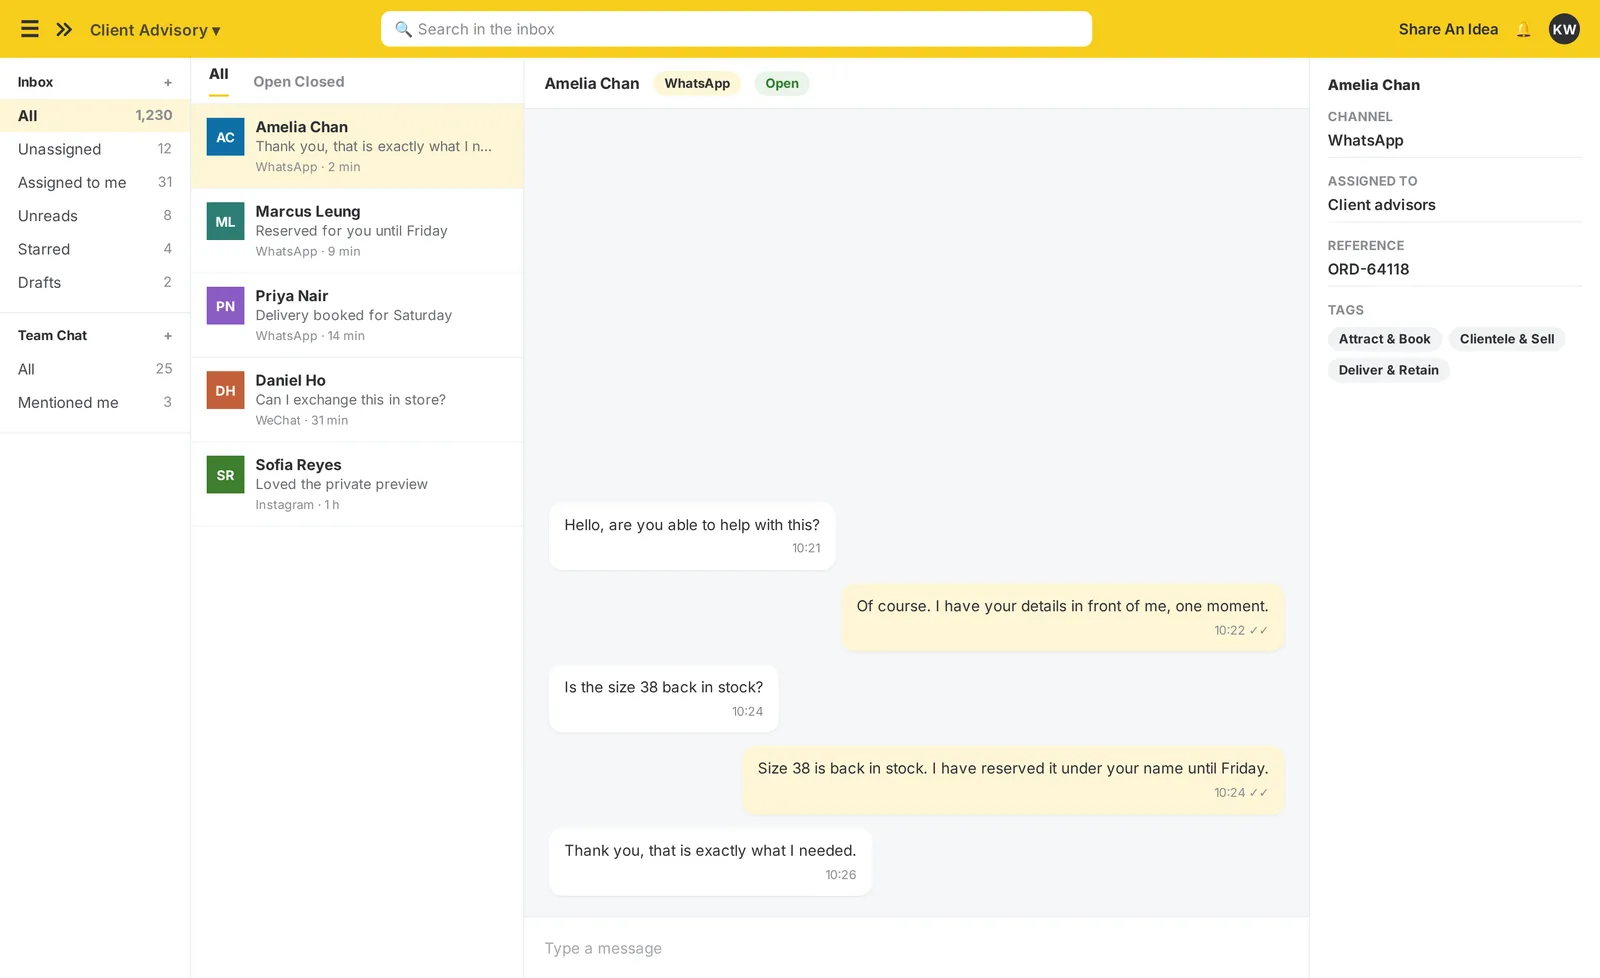1600x978 pixels.
Task: Open the hamburger menu
Action: 30,29
